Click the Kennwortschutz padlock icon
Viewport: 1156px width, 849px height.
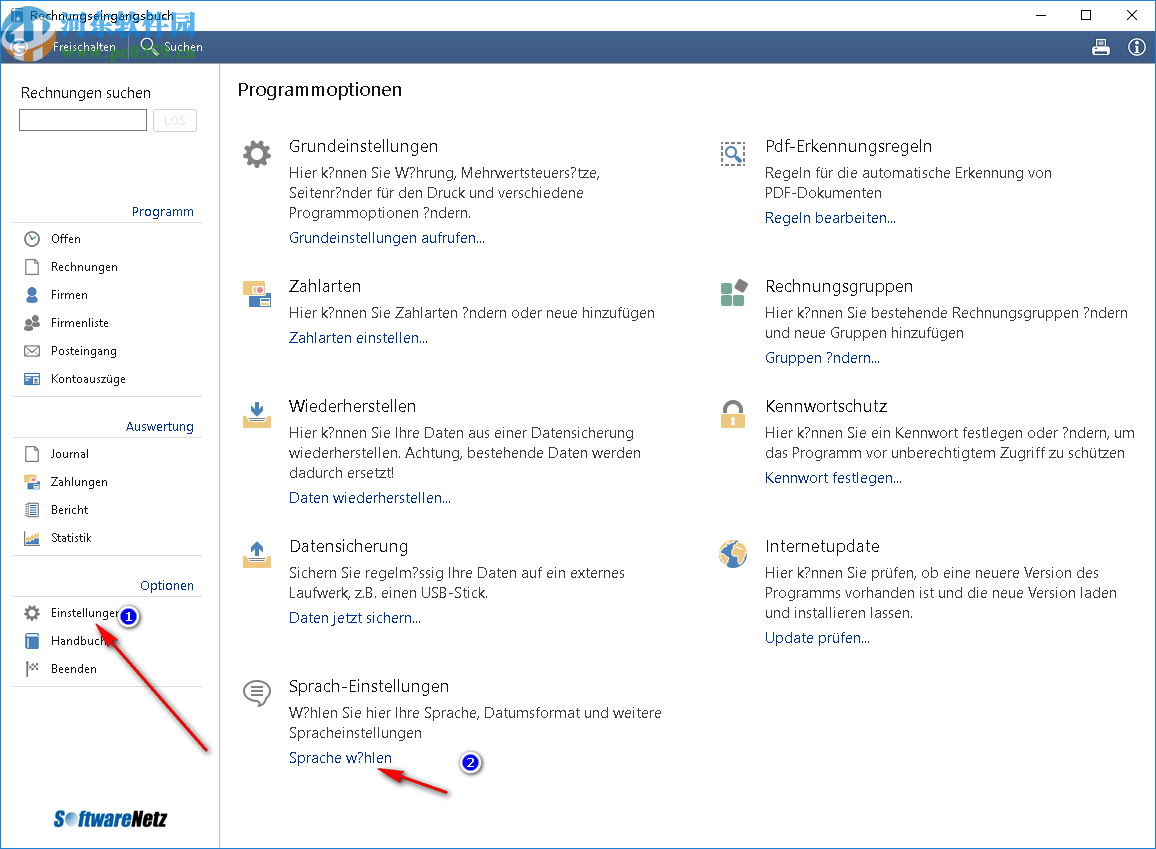click(733, 413)
